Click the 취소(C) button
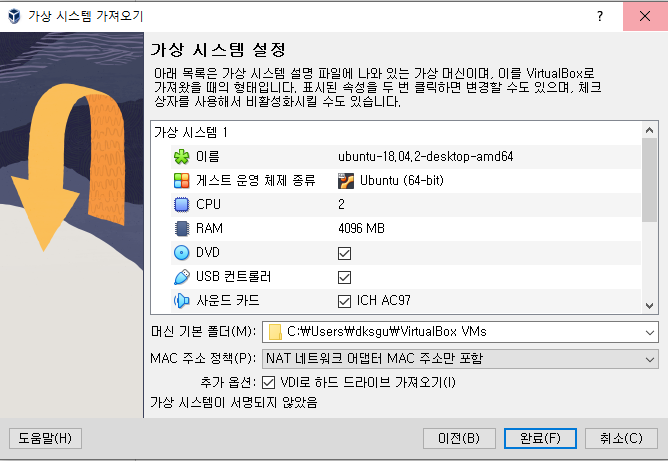Screen dimensions: 668x461 [x=621, y=438]
